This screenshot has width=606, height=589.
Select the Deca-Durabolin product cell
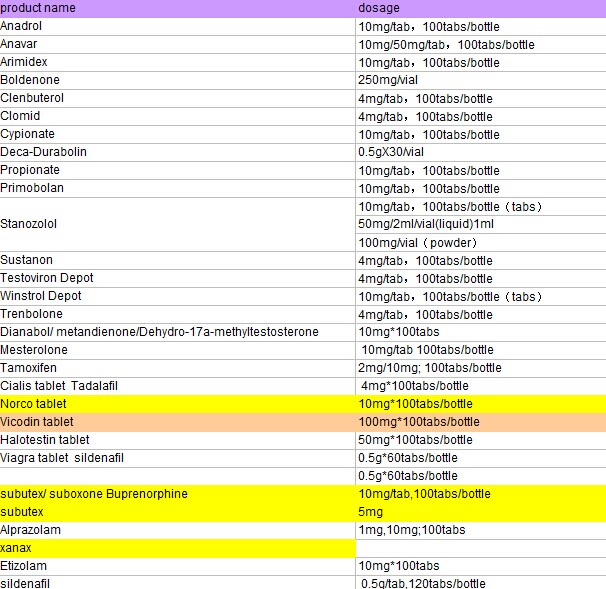[177, 152]
